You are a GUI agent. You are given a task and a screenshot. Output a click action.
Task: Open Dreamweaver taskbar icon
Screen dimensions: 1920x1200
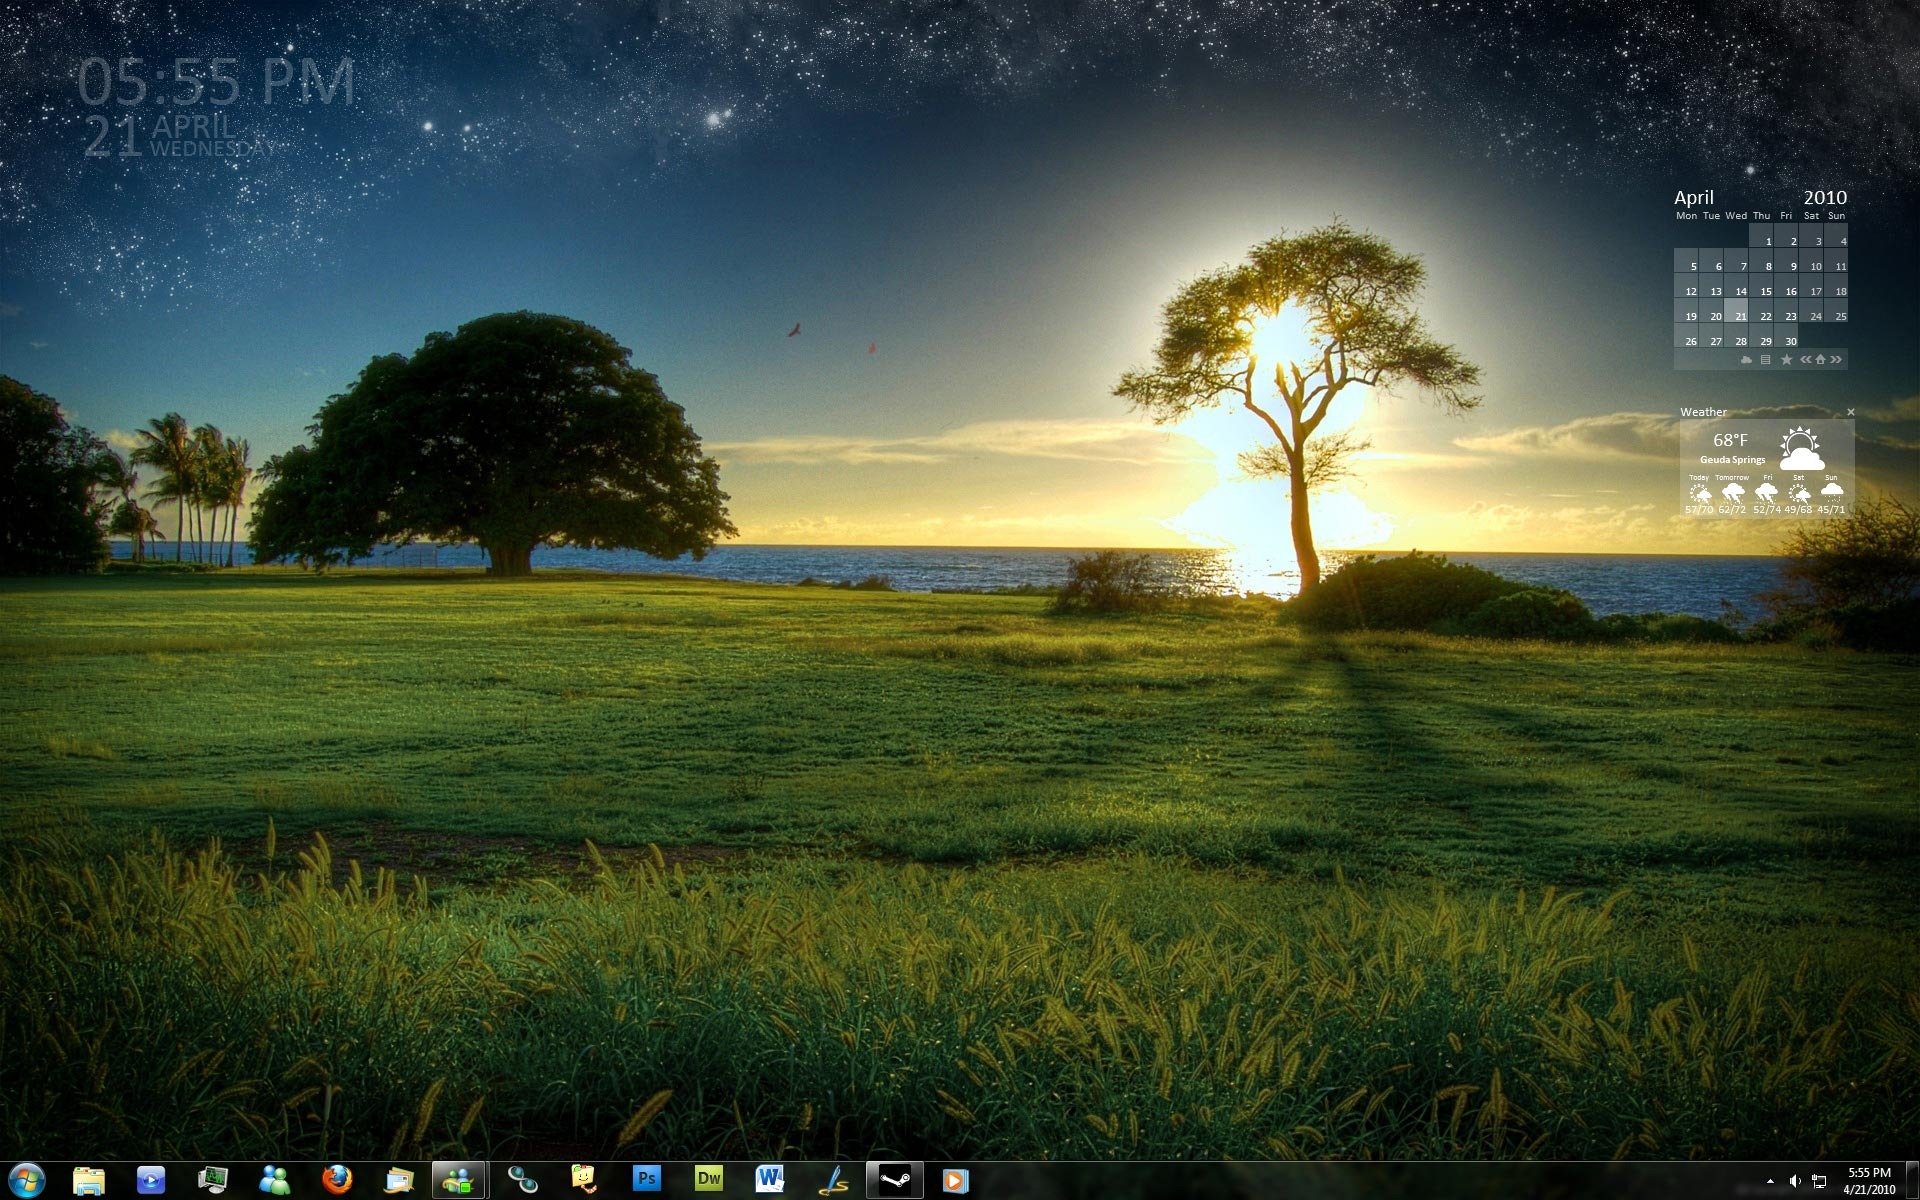pyautogui.click(x=708, y=1180)
